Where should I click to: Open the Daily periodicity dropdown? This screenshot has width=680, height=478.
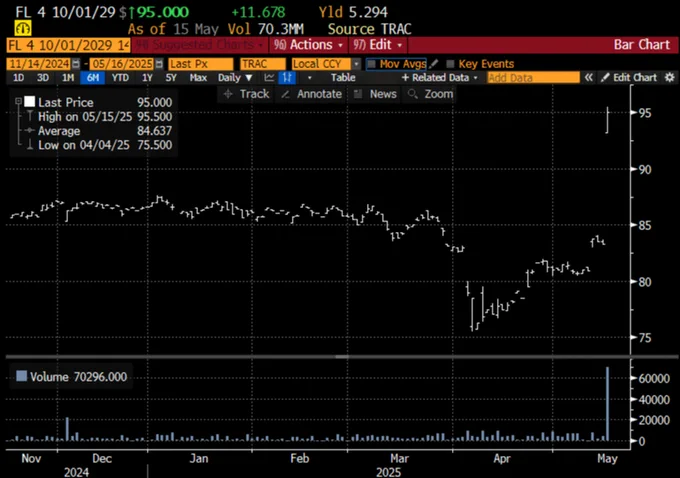pos(235,78)
